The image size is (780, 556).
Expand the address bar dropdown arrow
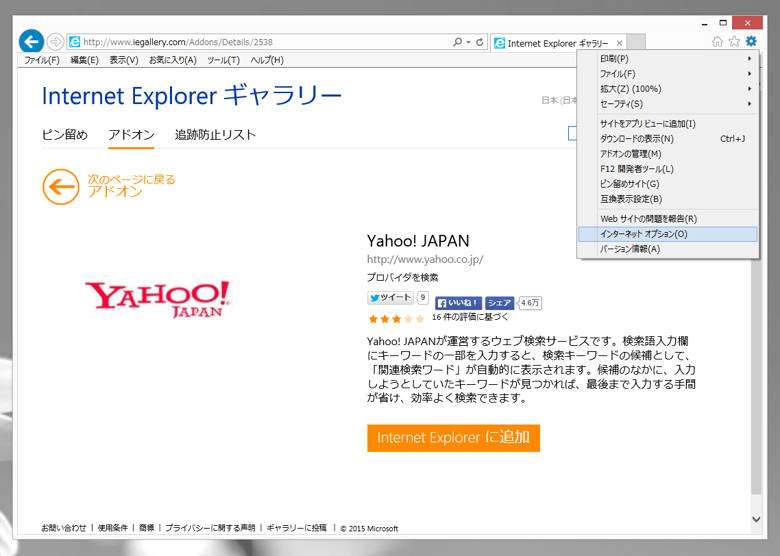click(469, 42)
